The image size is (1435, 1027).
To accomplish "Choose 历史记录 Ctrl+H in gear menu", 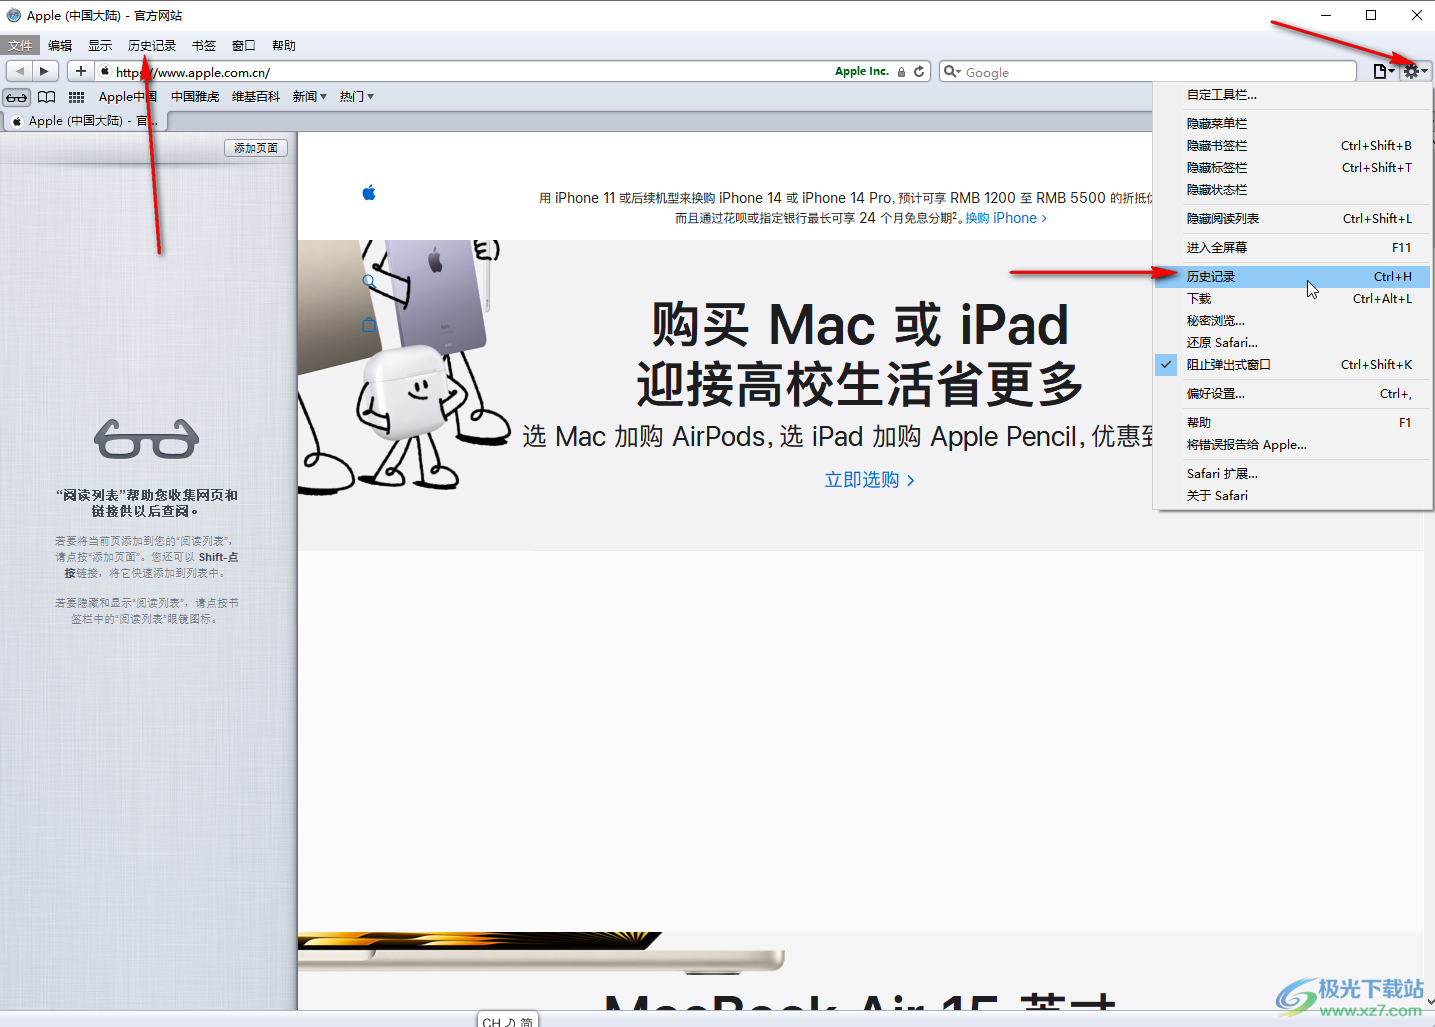I will point(1293,277).
